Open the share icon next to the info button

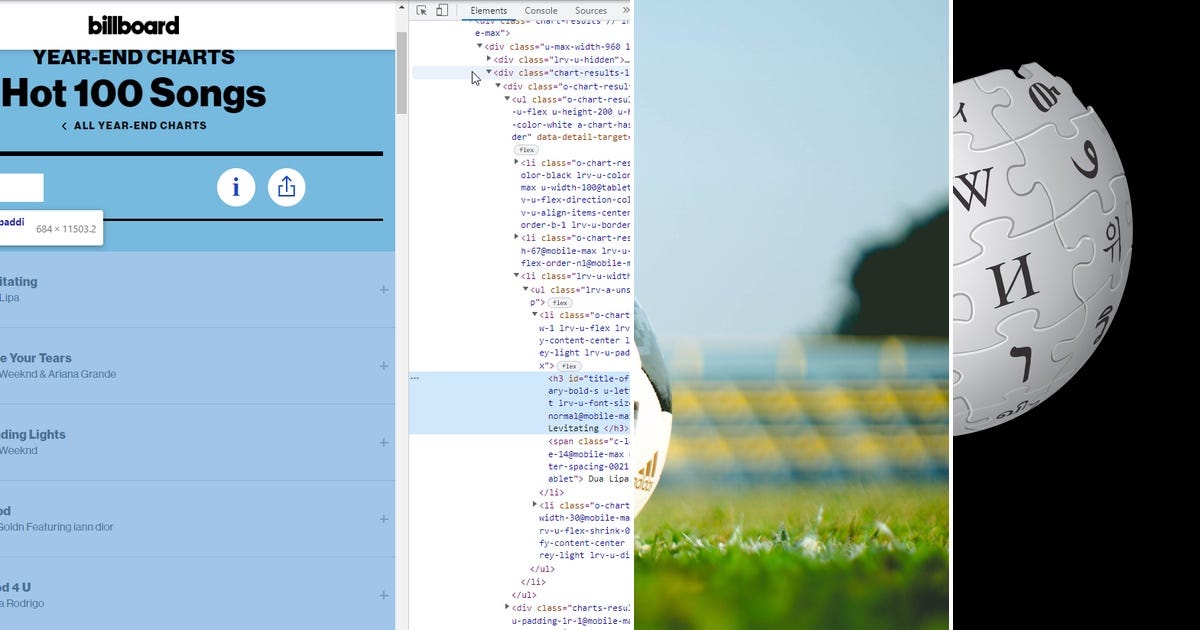(x=287, y=187)
